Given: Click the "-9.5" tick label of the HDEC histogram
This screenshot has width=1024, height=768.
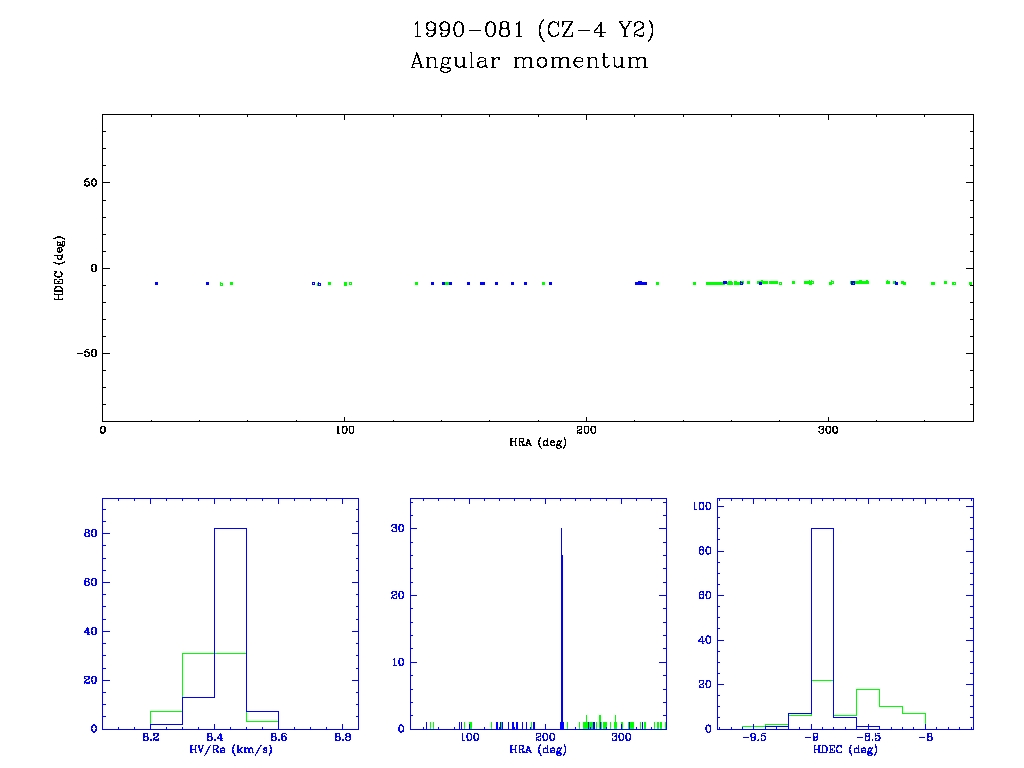Looking at the screenshot, I should [754, 737].
